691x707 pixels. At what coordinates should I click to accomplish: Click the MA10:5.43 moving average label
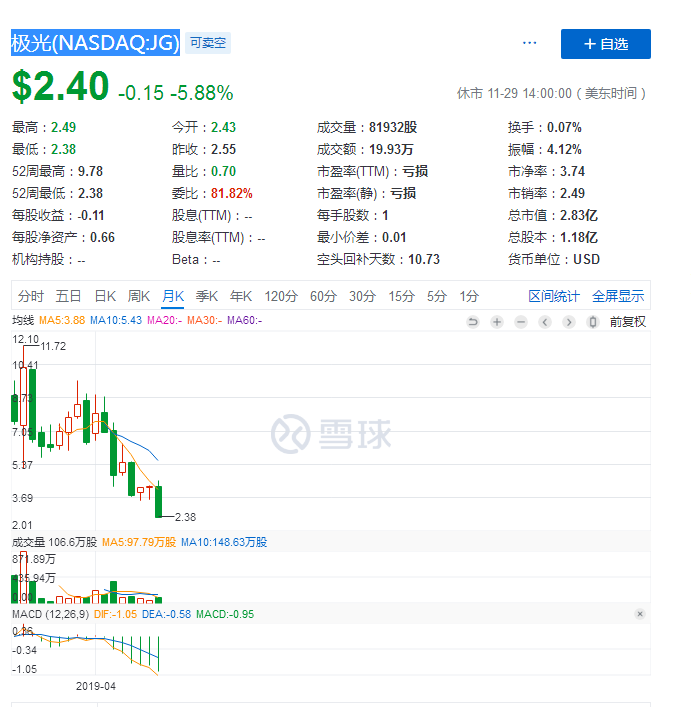point(116,320)
